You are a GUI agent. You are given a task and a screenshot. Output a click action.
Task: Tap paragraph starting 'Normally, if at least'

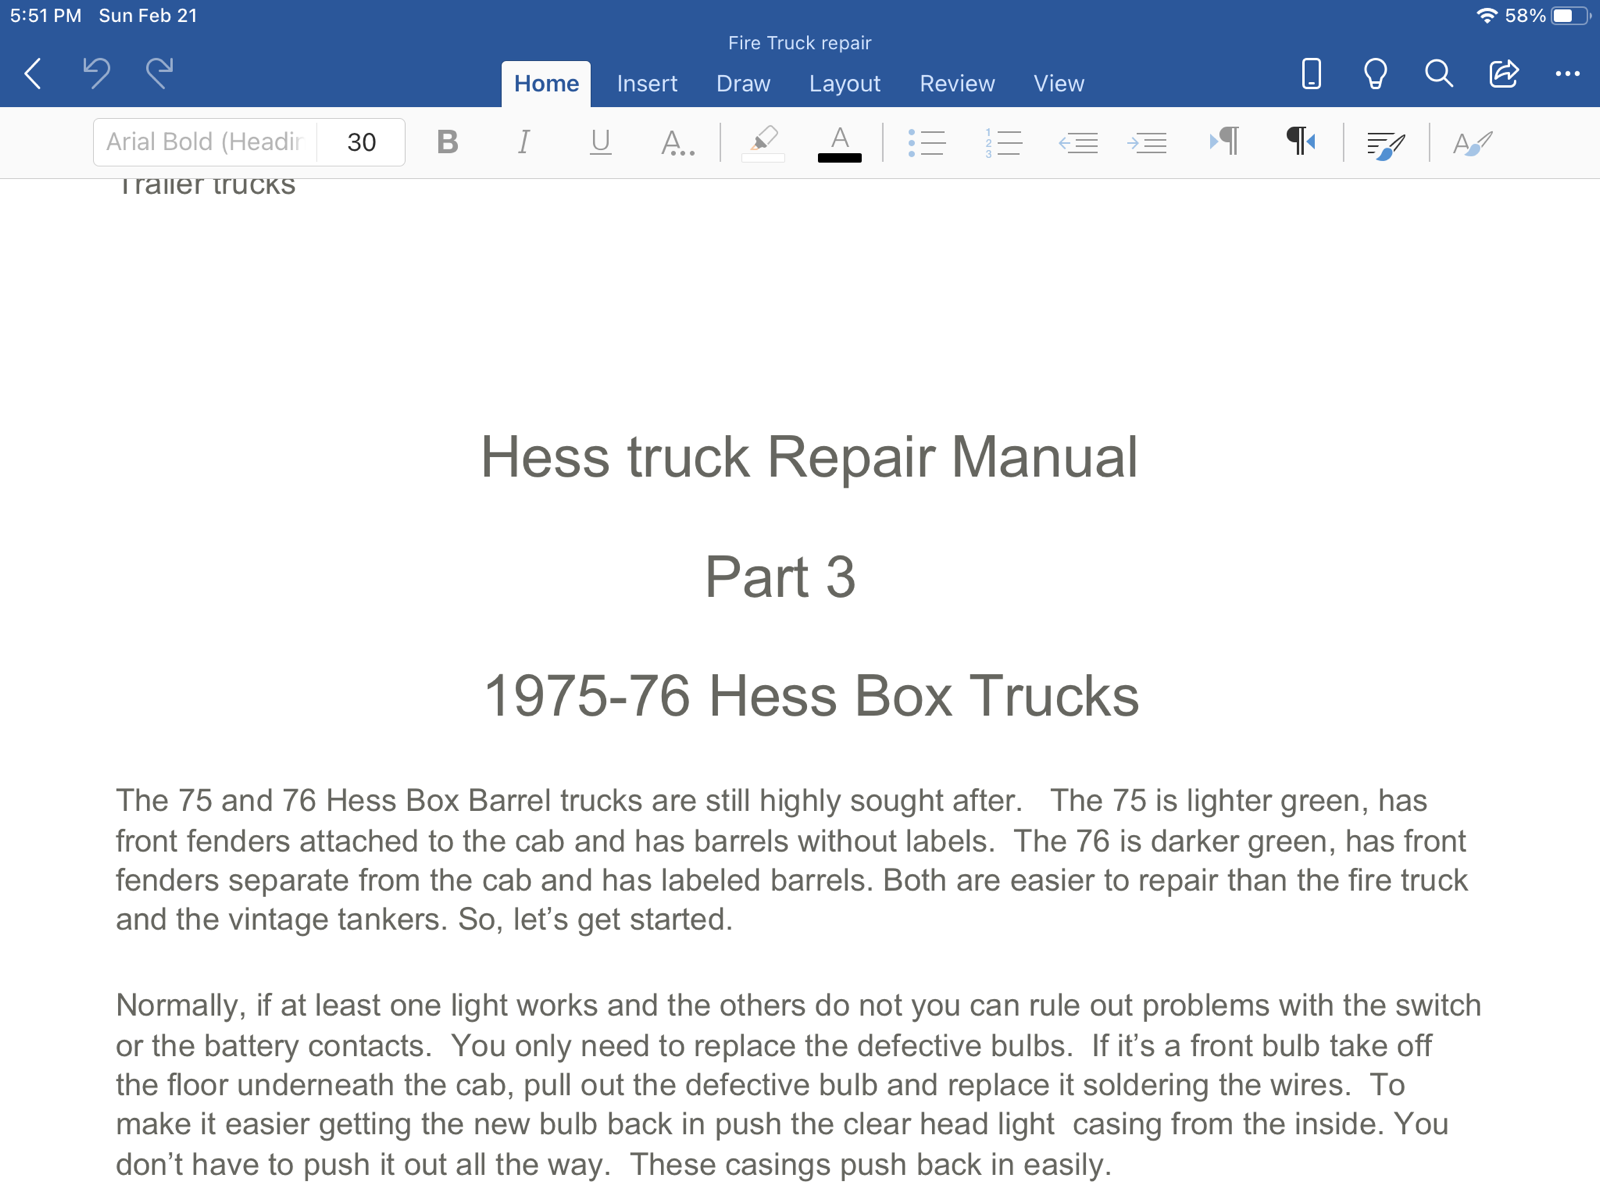coord(798,1085)
